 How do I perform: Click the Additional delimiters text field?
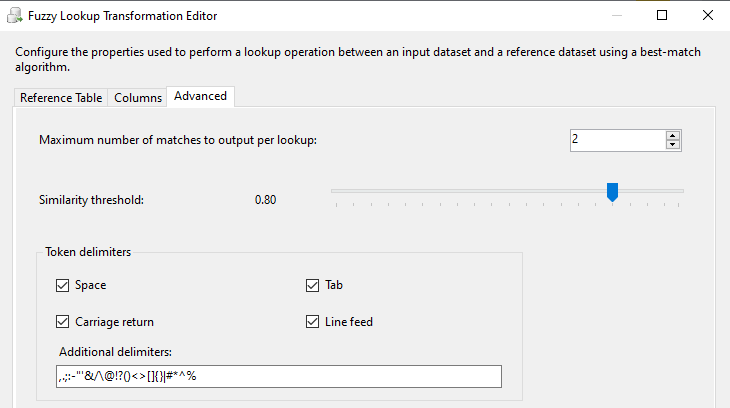point(279,376)
